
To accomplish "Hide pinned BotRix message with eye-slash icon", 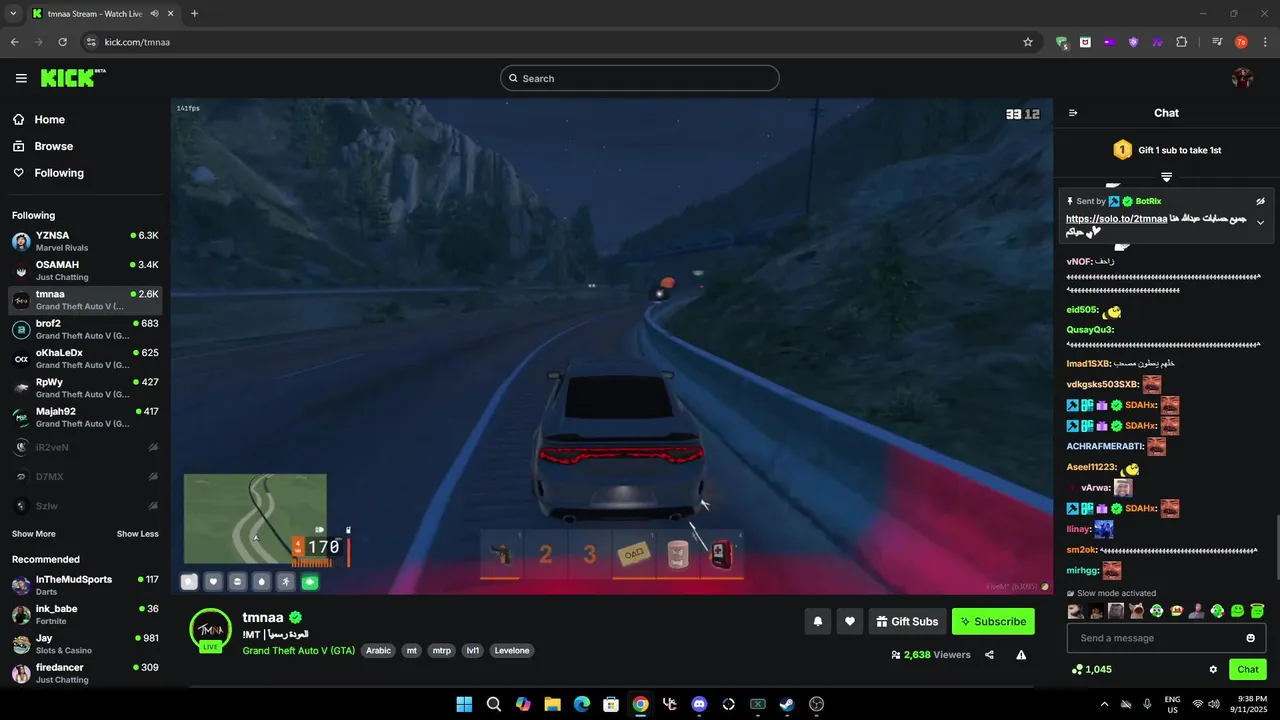I will point(1260,201).
